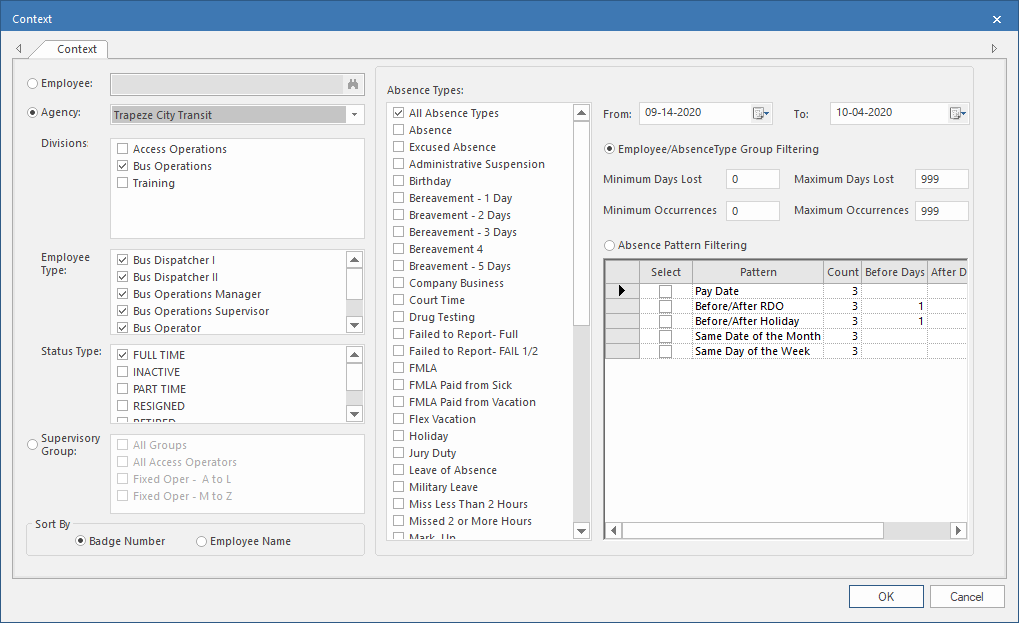Click the Cancel button

click(x=966, y=597)
